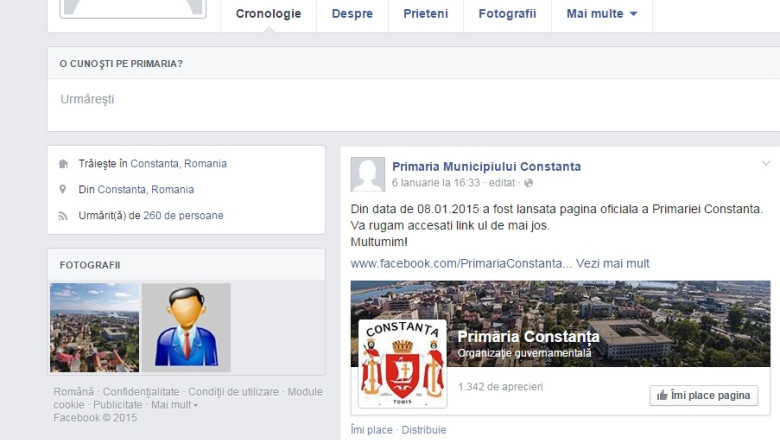780x440 pixels.
Task: Click the public globe privacy icon
Action: [x=528, y=183]
